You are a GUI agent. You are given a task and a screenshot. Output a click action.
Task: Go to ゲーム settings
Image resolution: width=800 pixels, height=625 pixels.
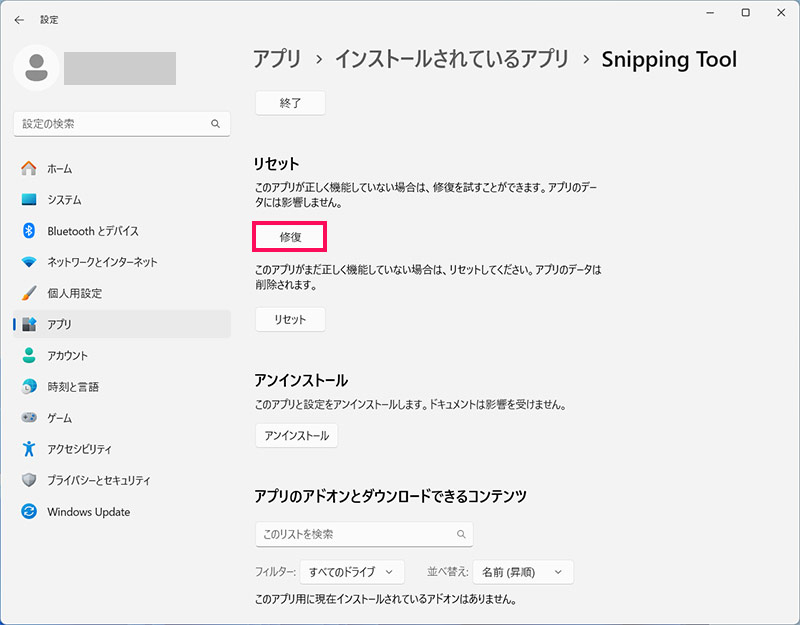click(122, 418)
